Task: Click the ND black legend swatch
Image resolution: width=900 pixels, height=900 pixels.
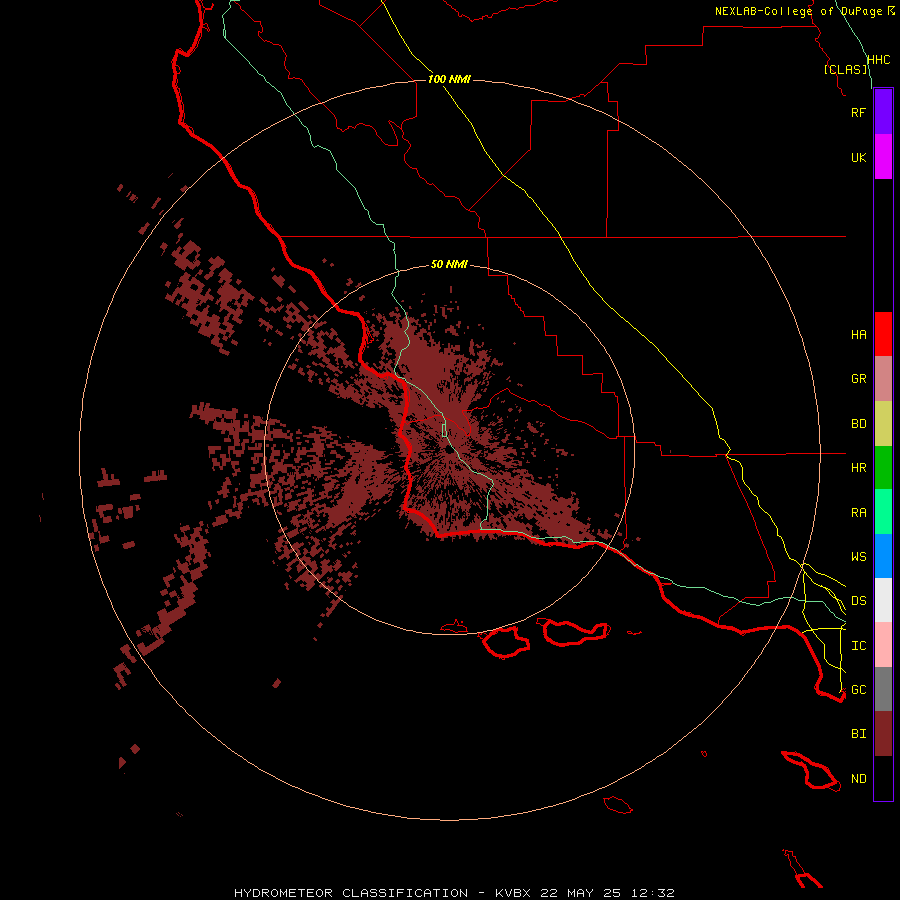Action: coord(883,778)
